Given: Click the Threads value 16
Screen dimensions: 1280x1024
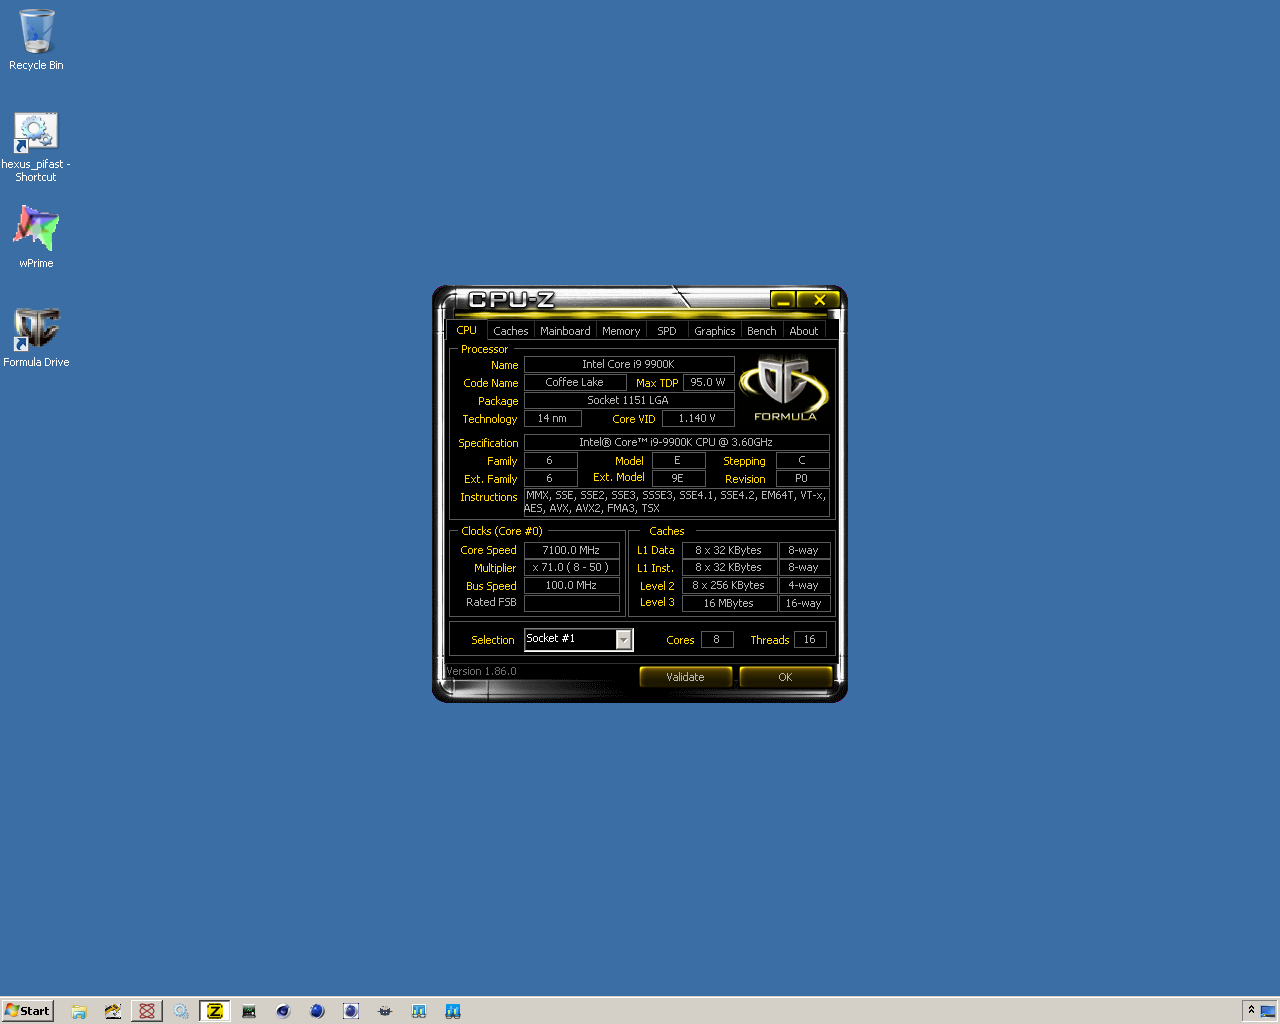Looking at the screenshot, I should [x=810, y=639].
